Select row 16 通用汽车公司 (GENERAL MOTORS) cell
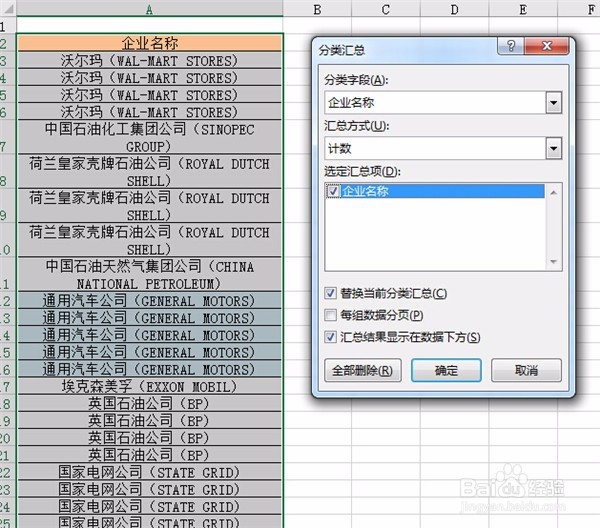 pos(150,369)
